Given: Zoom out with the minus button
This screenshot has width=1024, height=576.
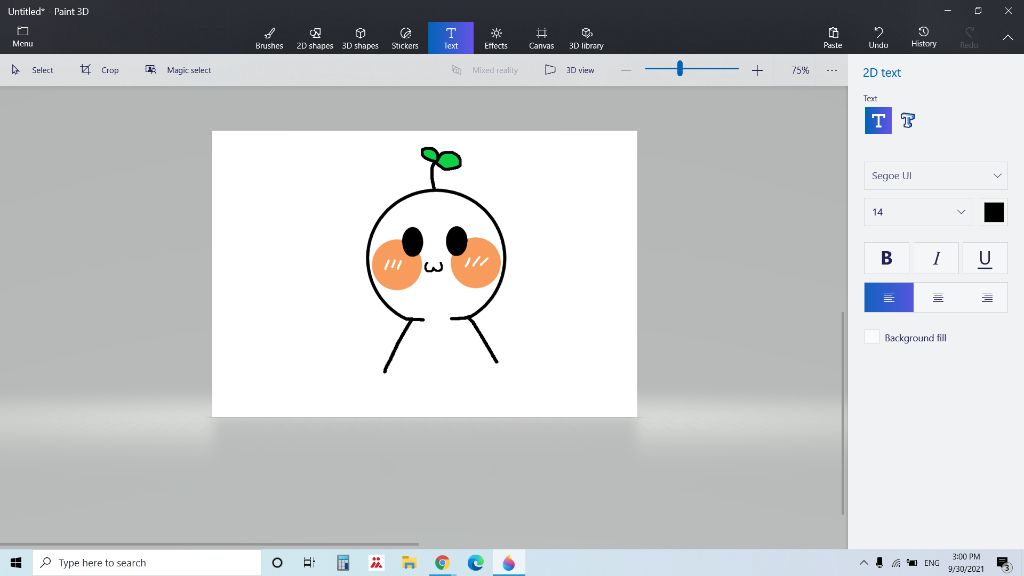Looking at the screenshot, I should pos(626,70).
